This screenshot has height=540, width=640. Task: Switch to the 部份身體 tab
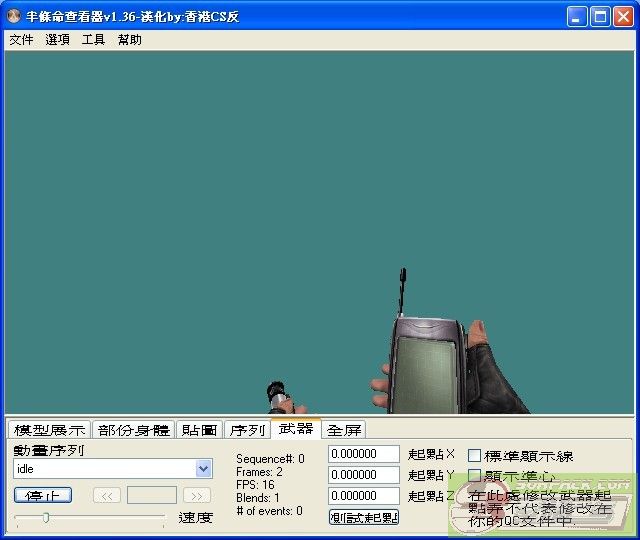tap(133, 430)
